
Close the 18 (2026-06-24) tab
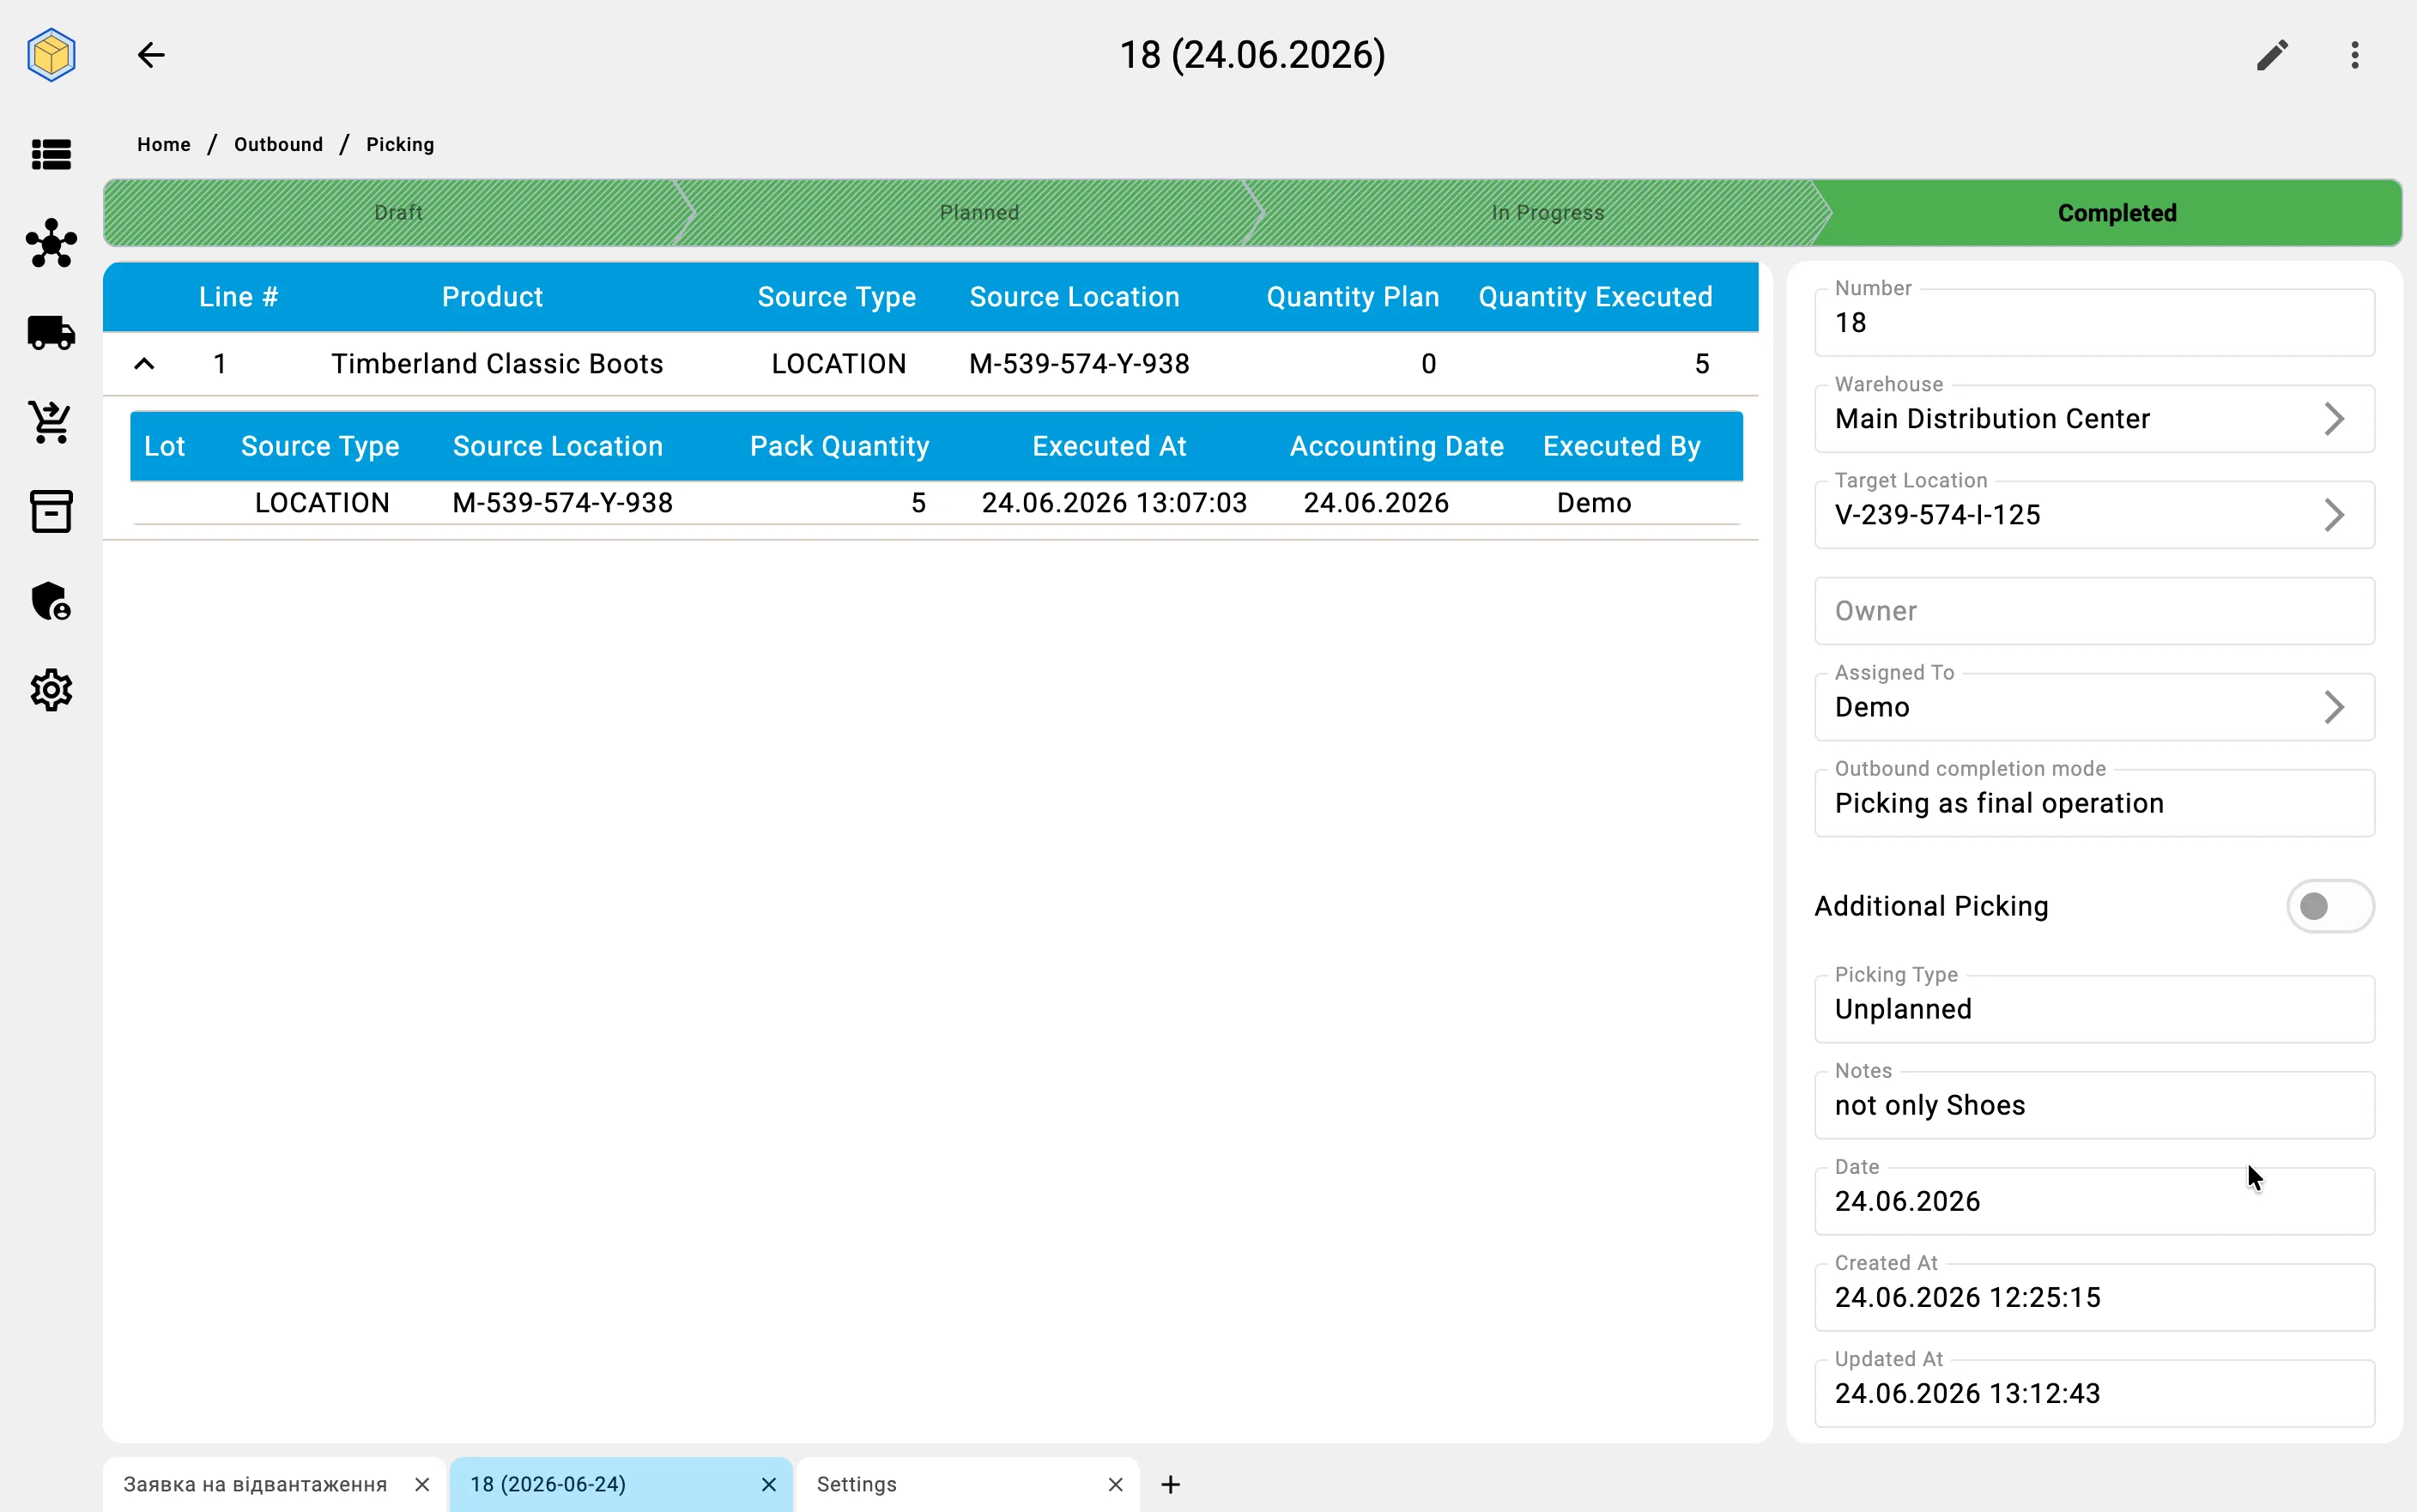(769, 1484)
